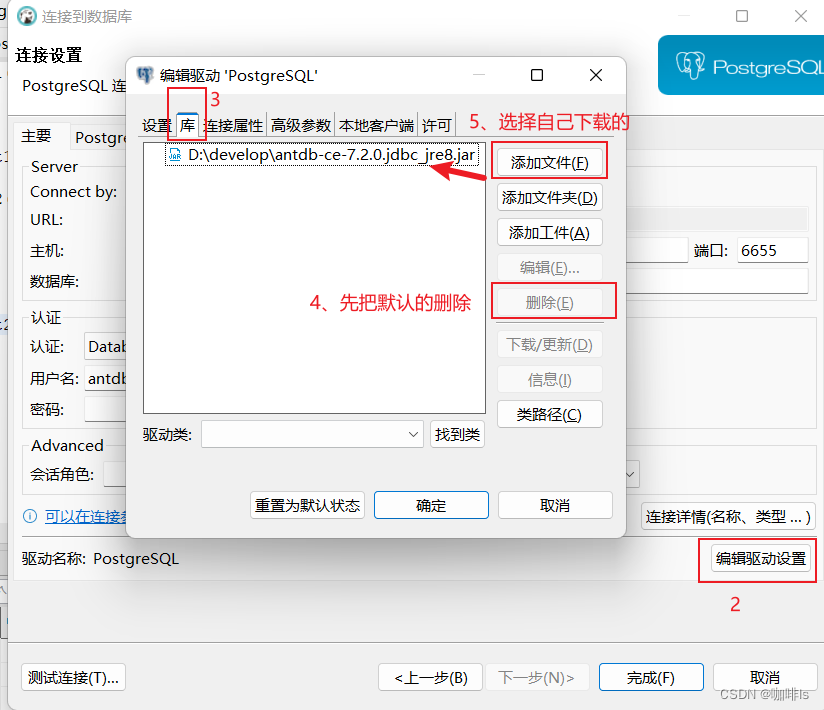Image resolution: width=824 pixels, height=710 pixels.
Task: Select 主要 tab in connection settings window
Action: (36, 136)
